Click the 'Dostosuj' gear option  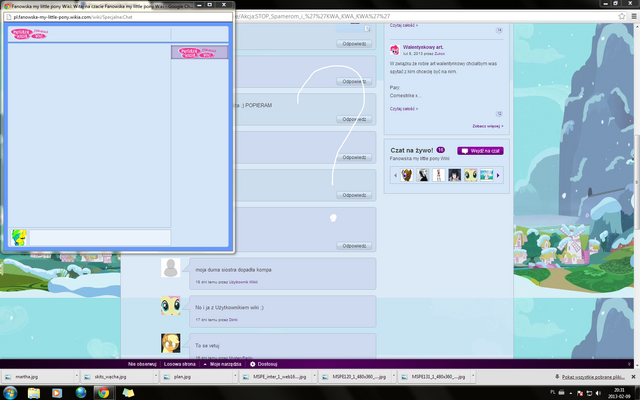(264, 364)
